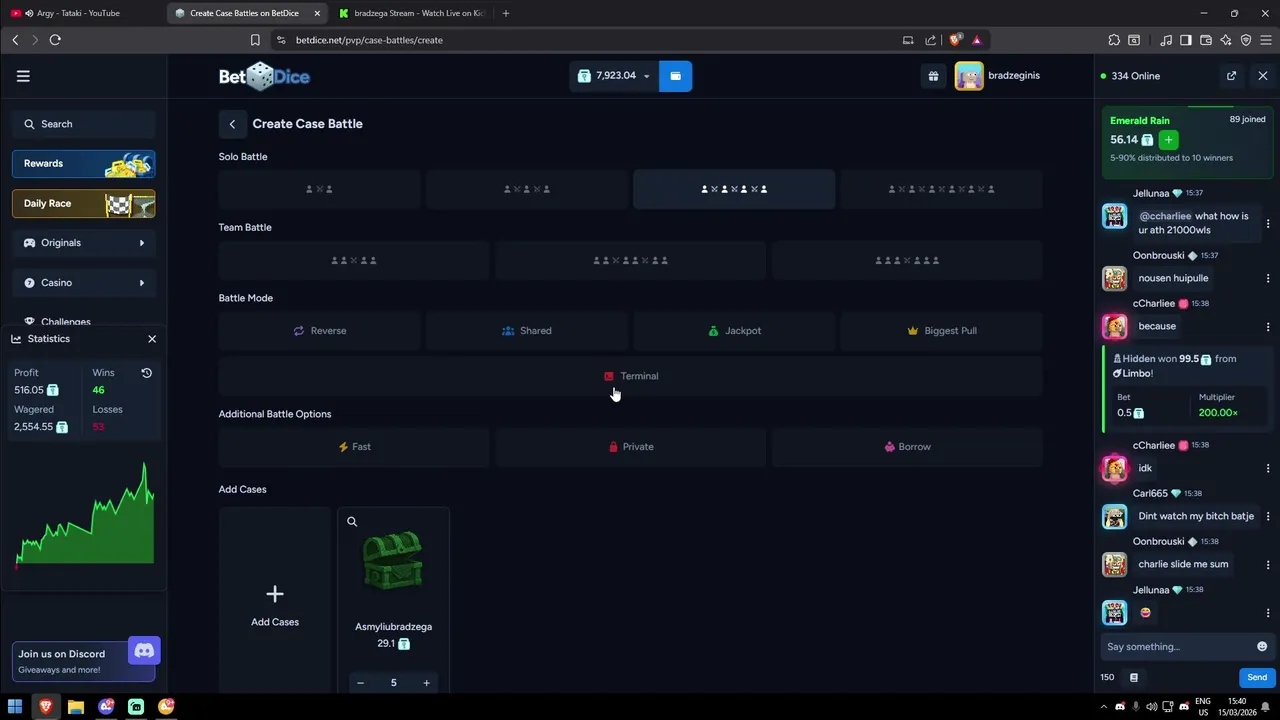Select 2v2 team battle
Image resolution: width=1280 pixels, height=720 pixels.
[x=354, y=260]
